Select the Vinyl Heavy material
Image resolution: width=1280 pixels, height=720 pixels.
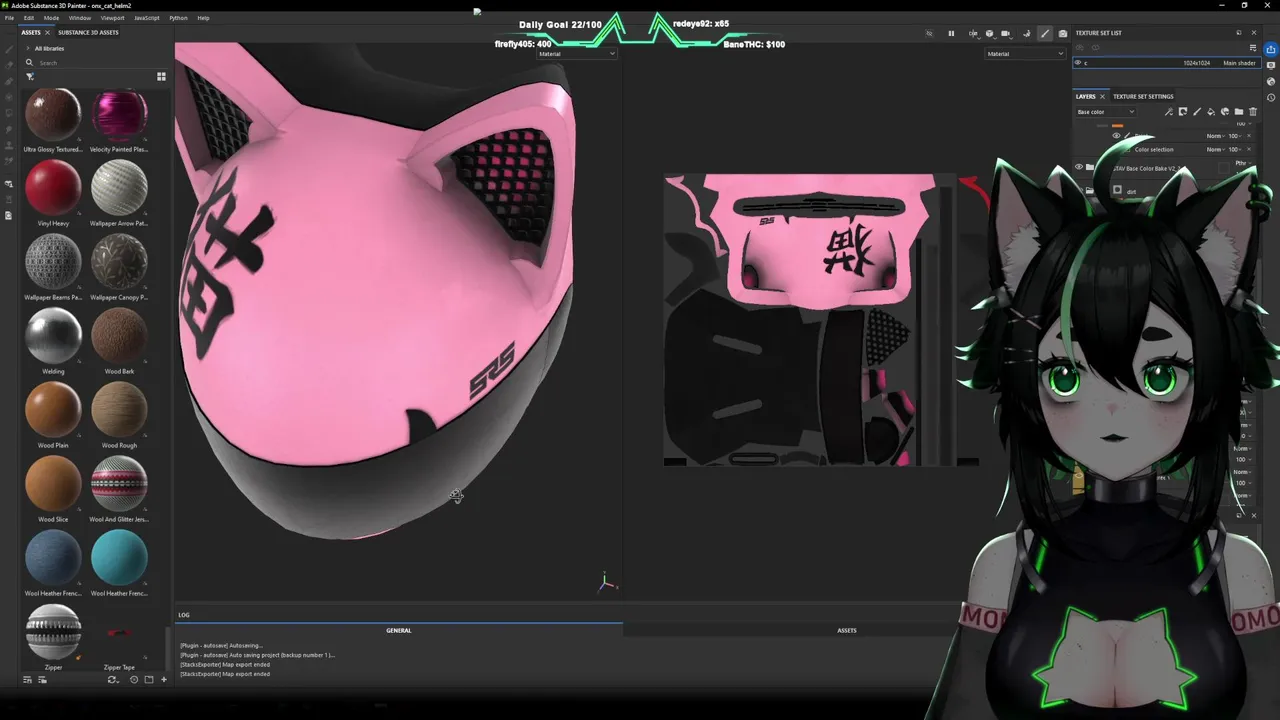click(x=53, y=190)
